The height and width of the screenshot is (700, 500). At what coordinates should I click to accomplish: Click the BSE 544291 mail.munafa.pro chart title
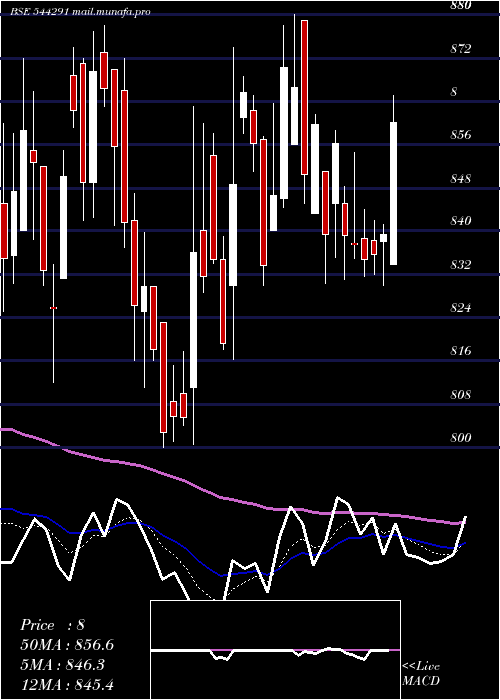80,12
